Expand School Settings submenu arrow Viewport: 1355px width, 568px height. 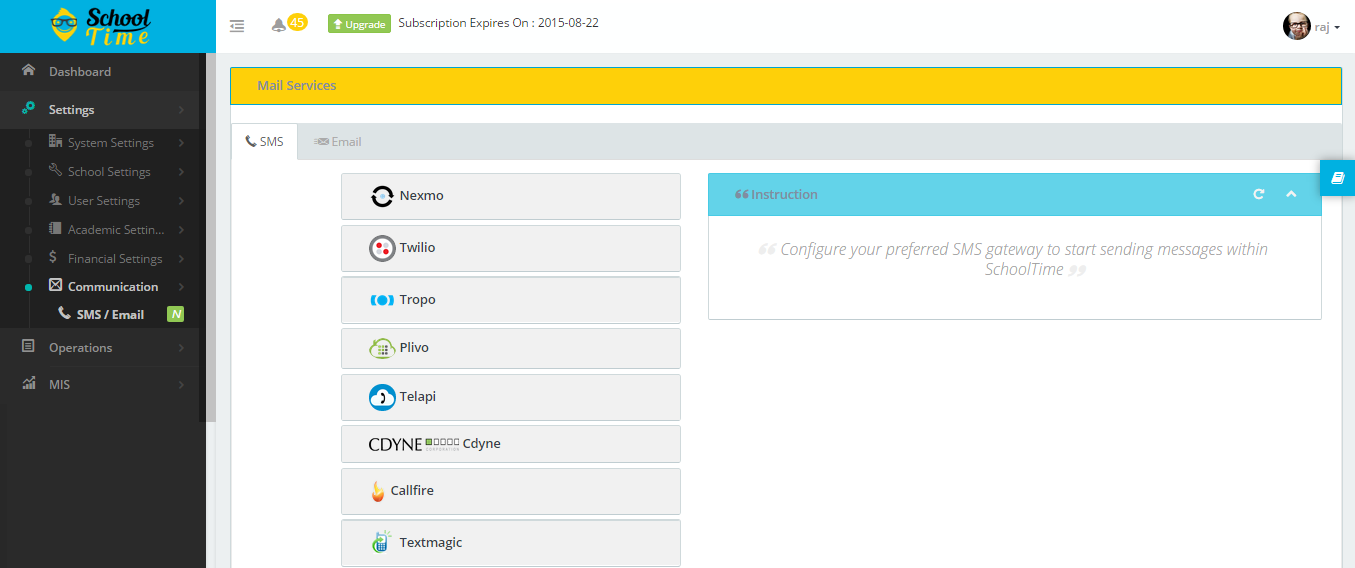(x=181, y=172)
